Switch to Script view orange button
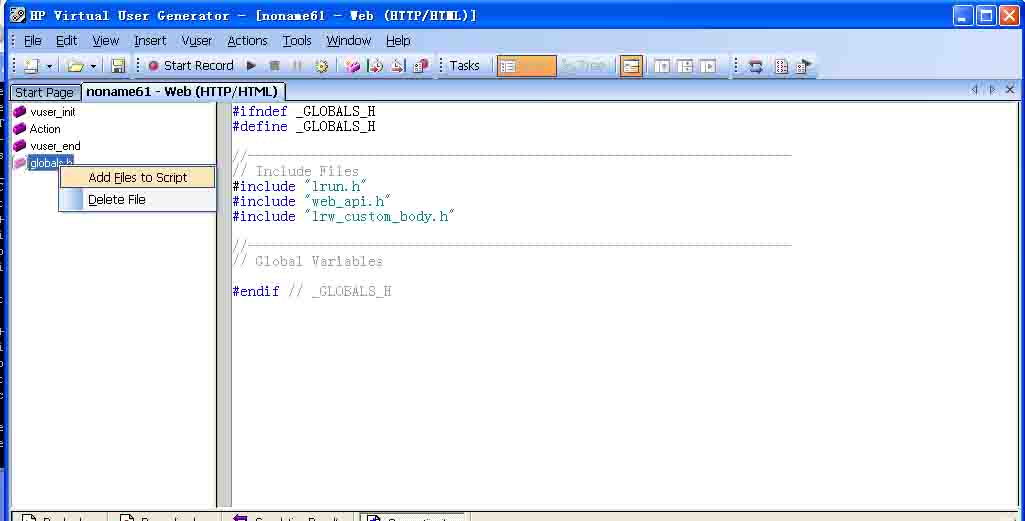Image resolution: width=1025 pixels, height=521 pixels. pyautogui.click(x=526, y=66)
